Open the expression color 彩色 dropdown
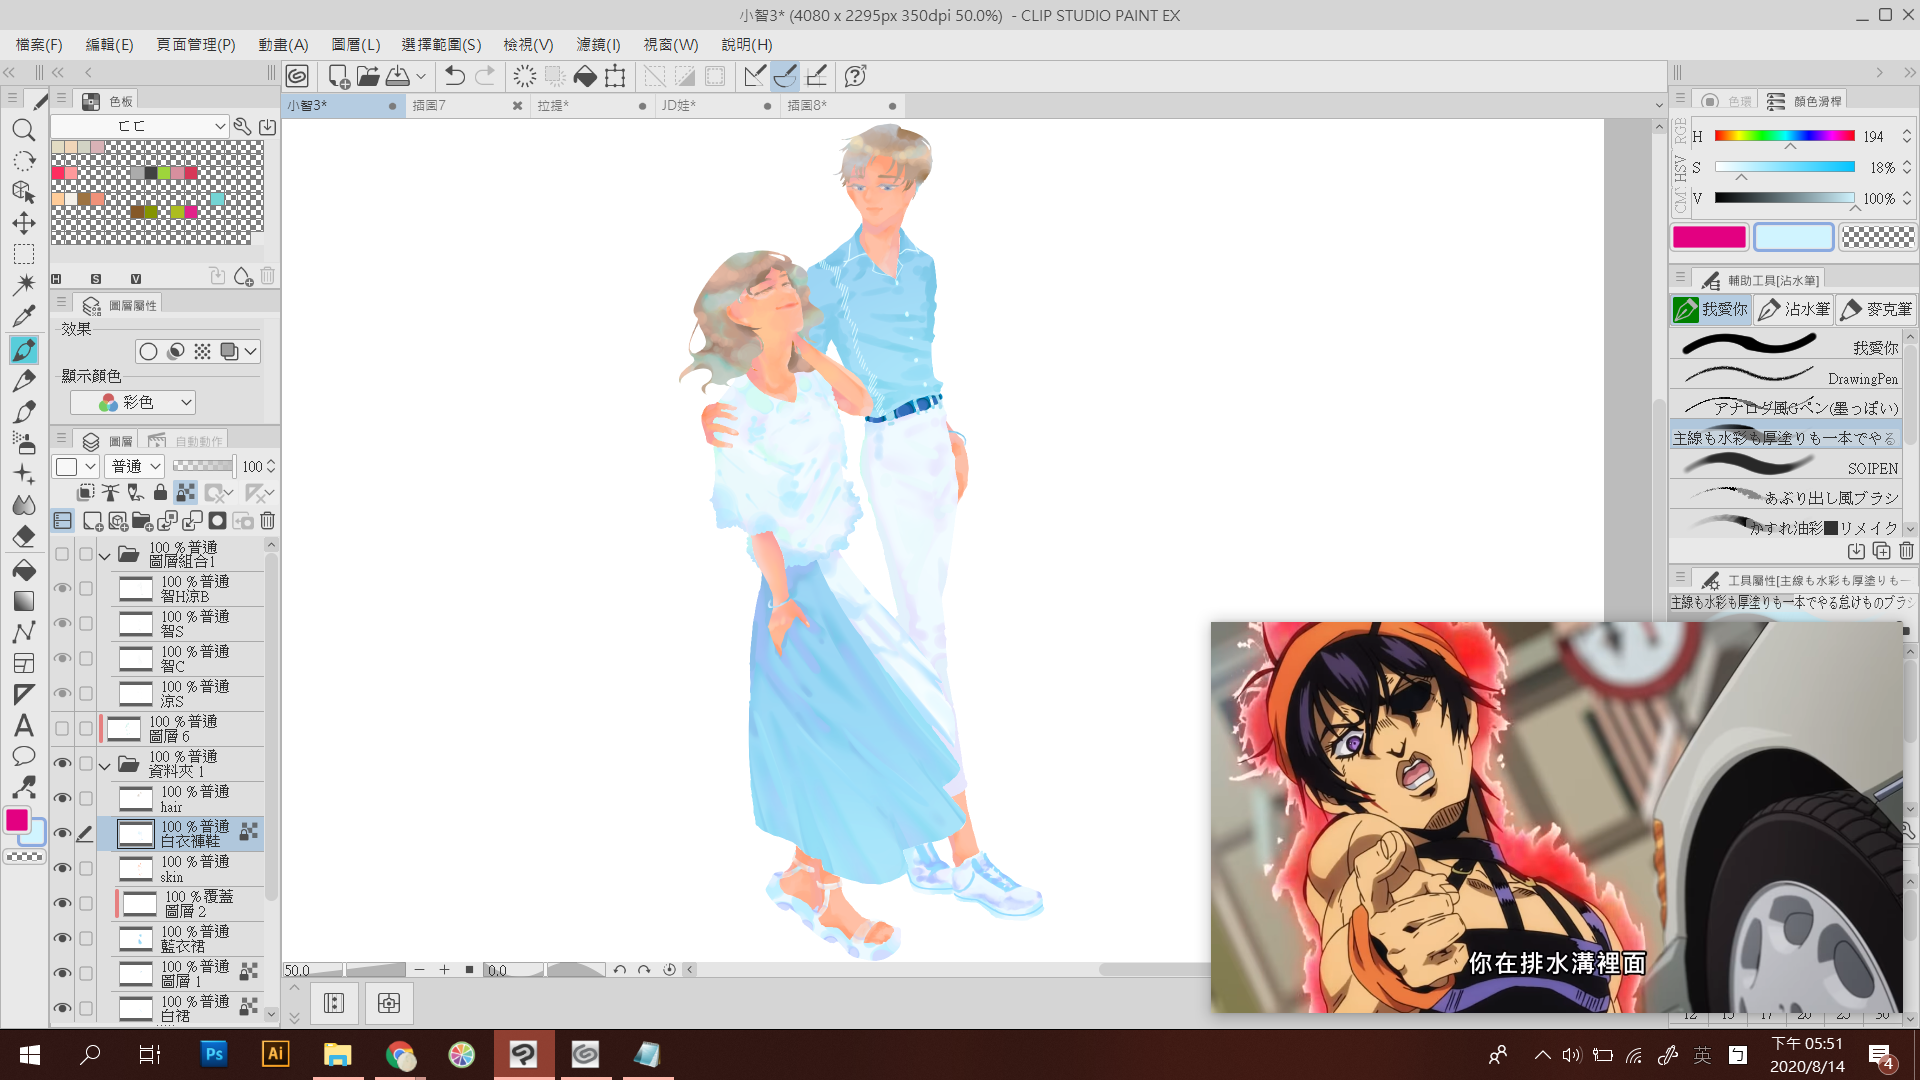This screenshot has width=1920, height=1080. (x=132, y=402)
